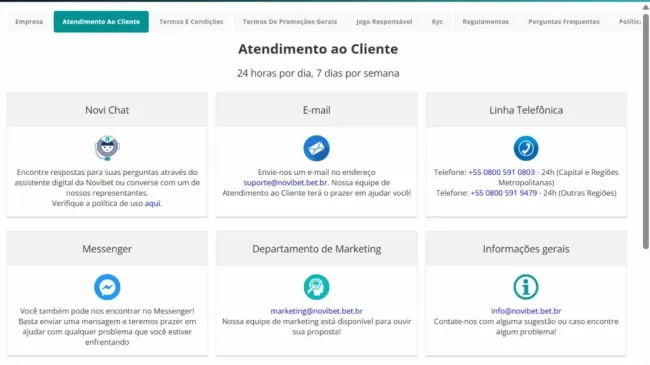Open the Kyc tab
This screenshot has height=365, width=650.
click(437, 22)
